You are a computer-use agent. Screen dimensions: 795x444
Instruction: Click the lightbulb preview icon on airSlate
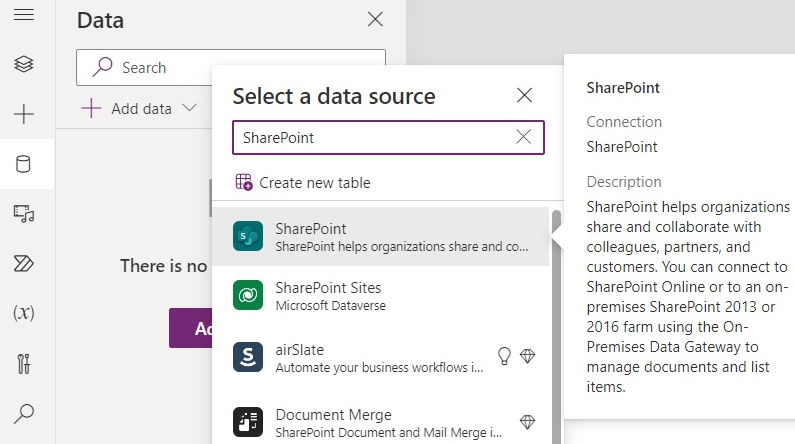(504, 356)
